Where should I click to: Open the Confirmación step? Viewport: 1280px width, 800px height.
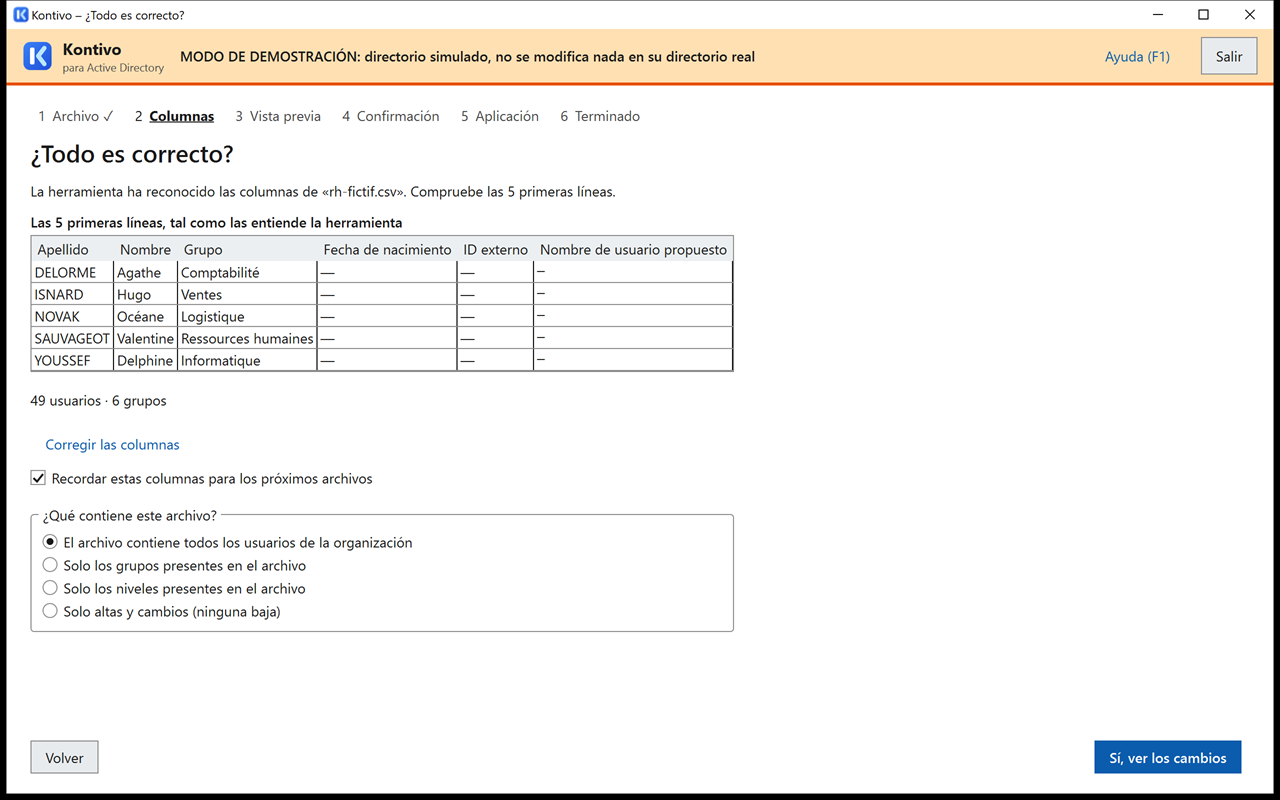tap(390, 116)
